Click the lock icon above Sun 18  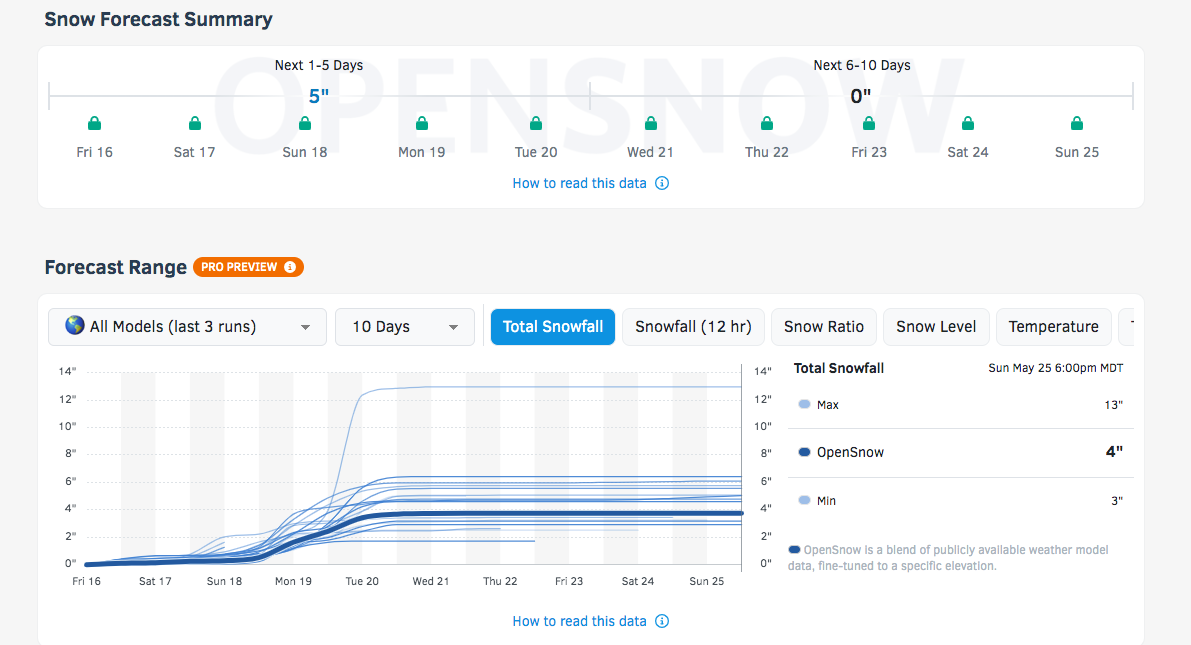(x=305, y=123)
